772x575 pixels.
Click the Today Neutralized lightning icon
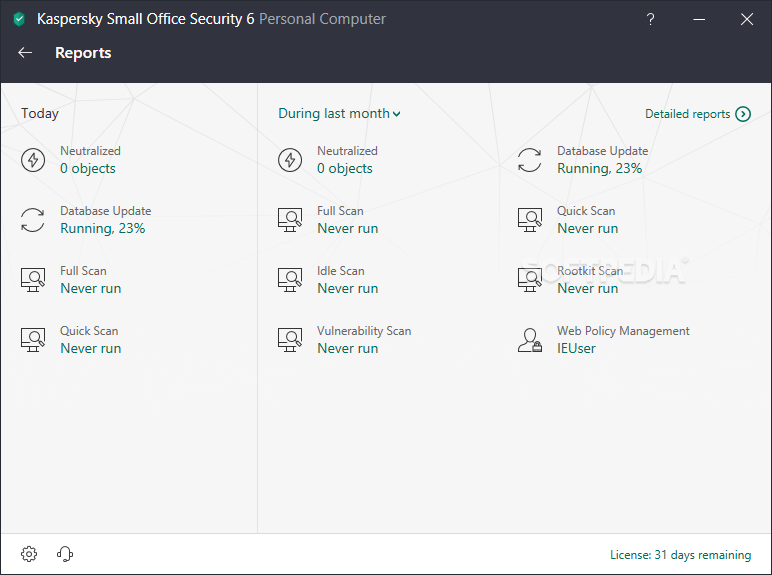(33, 160)
